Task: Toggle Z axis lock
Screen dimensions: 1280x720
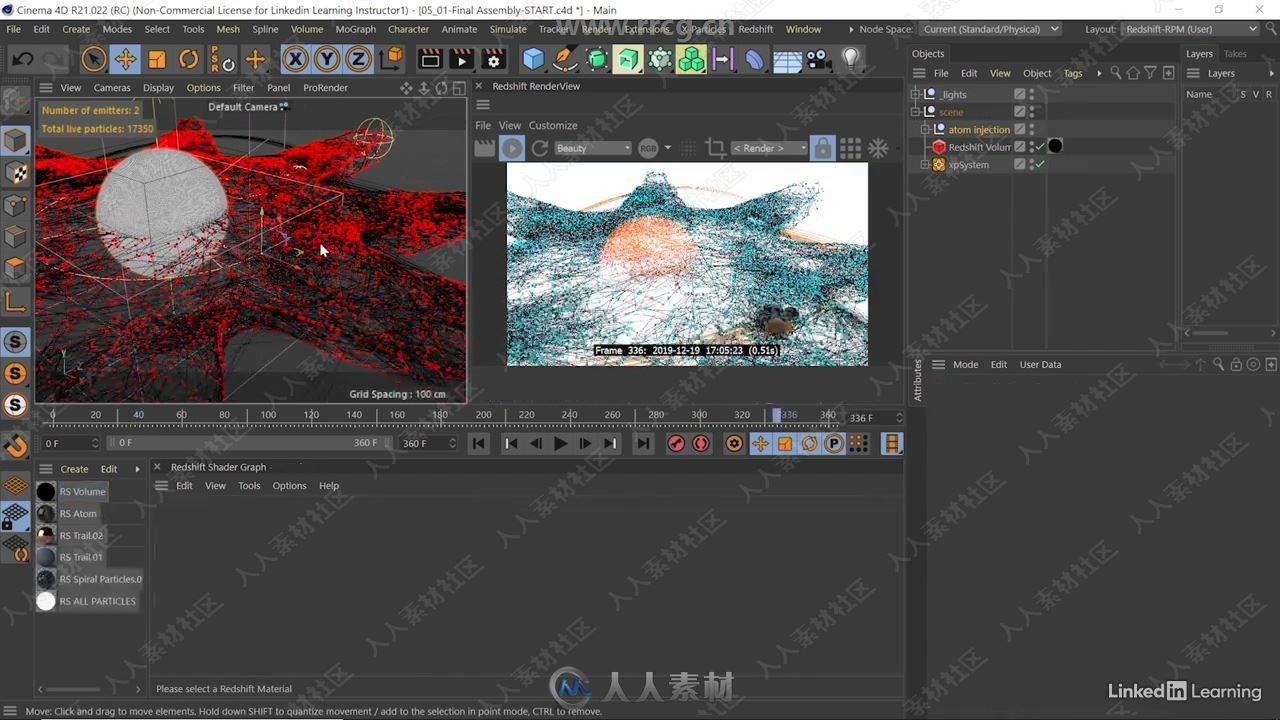Action: tap(358, 60)
